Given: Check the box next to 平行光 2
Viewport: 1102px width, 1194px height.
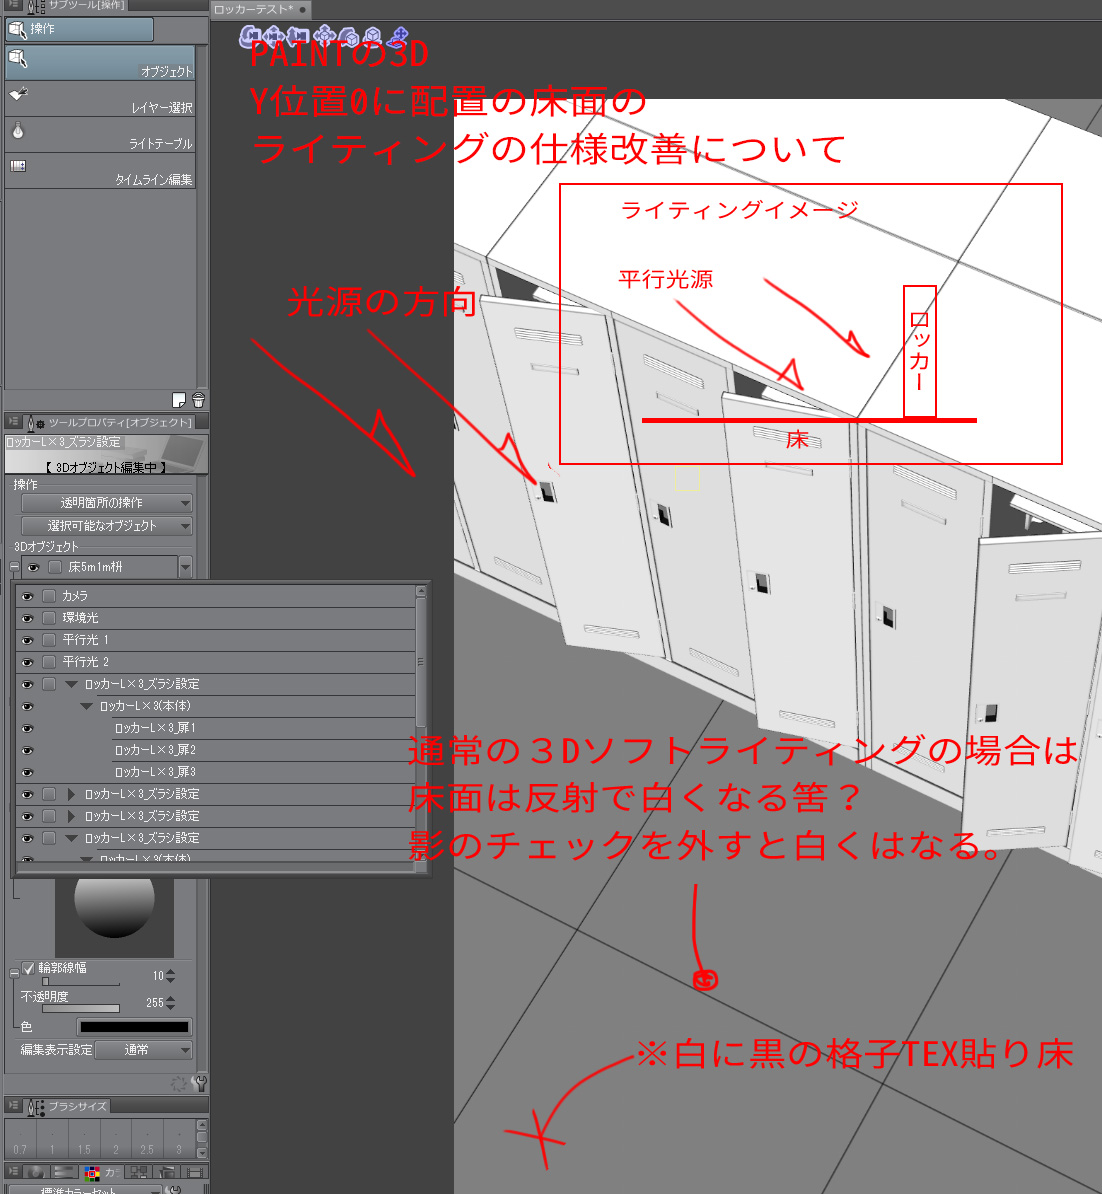Looking at the screenshot, I should click(x=49, y=662).
